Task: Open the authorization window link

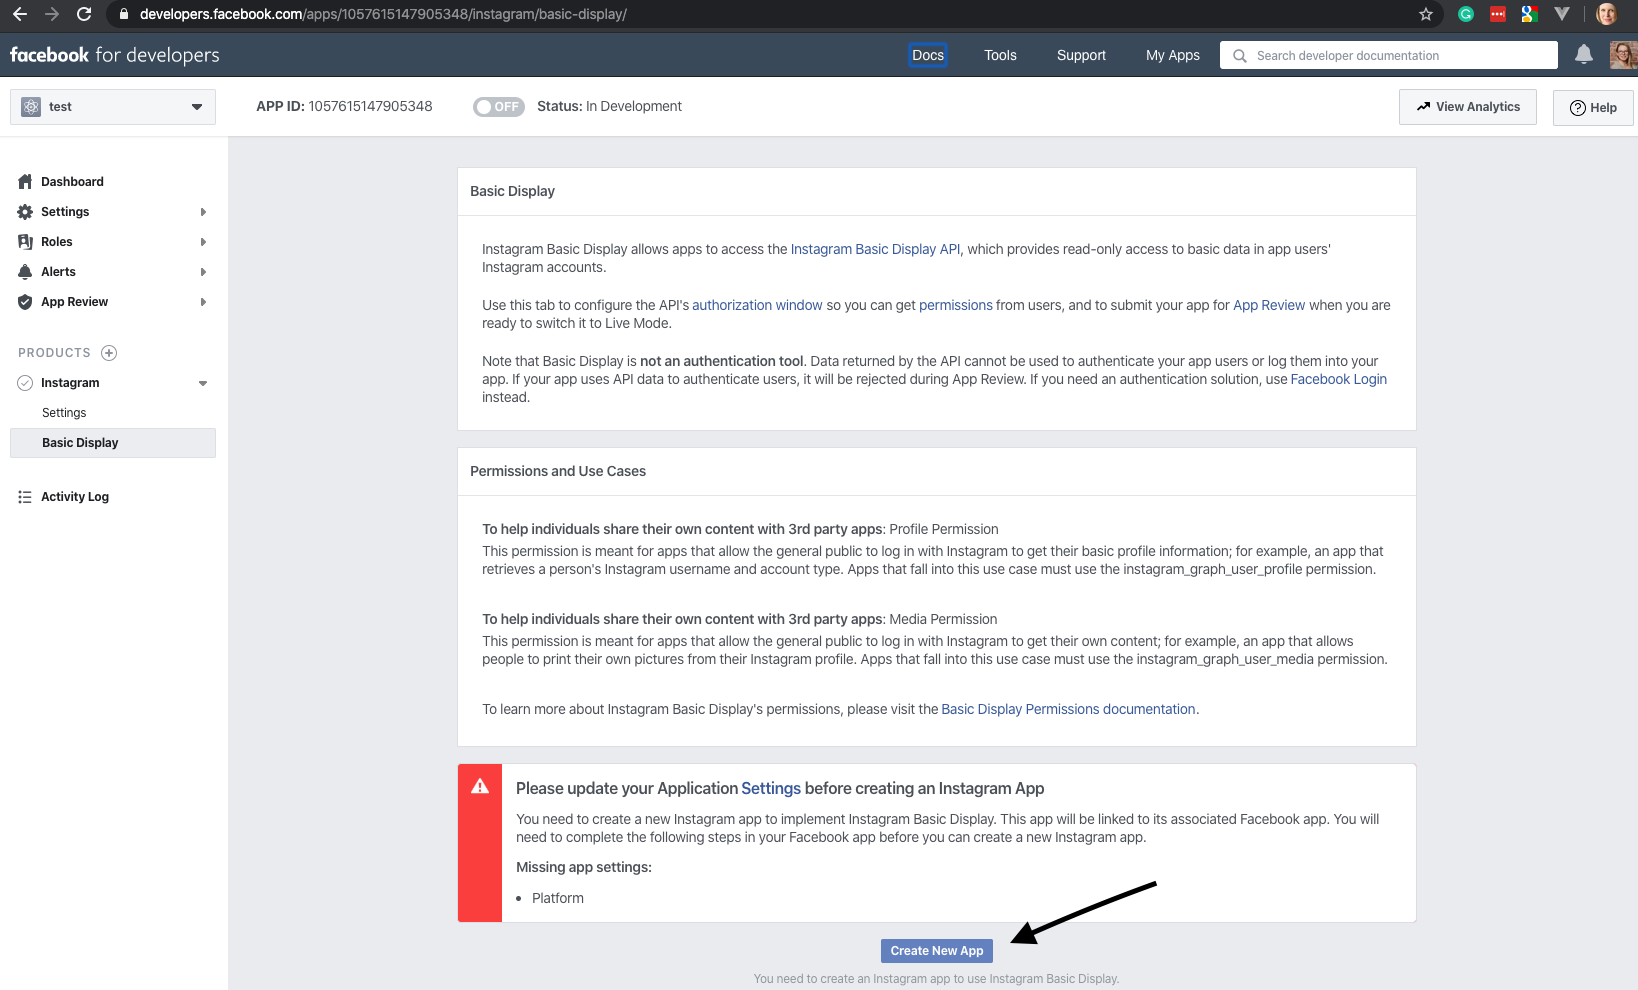Action: coord(757,305)
